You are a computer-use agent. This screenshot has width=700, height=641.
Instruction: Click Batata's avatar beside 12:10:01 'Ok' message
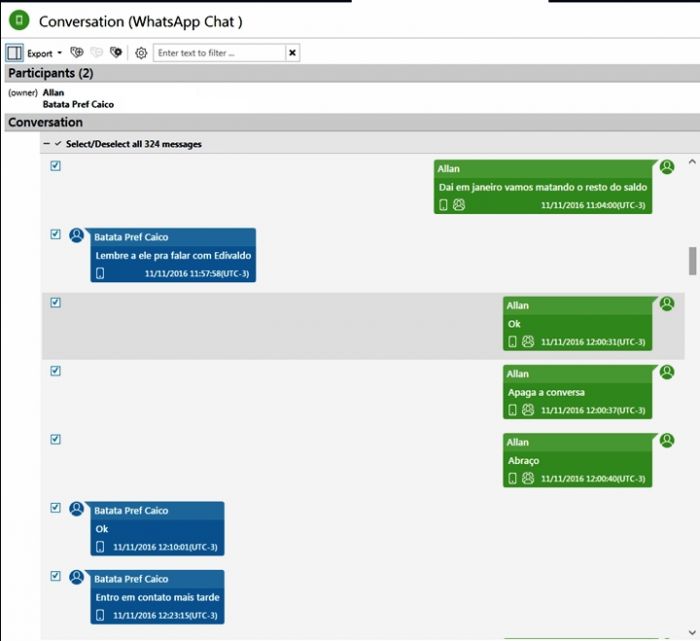[76, 509]
